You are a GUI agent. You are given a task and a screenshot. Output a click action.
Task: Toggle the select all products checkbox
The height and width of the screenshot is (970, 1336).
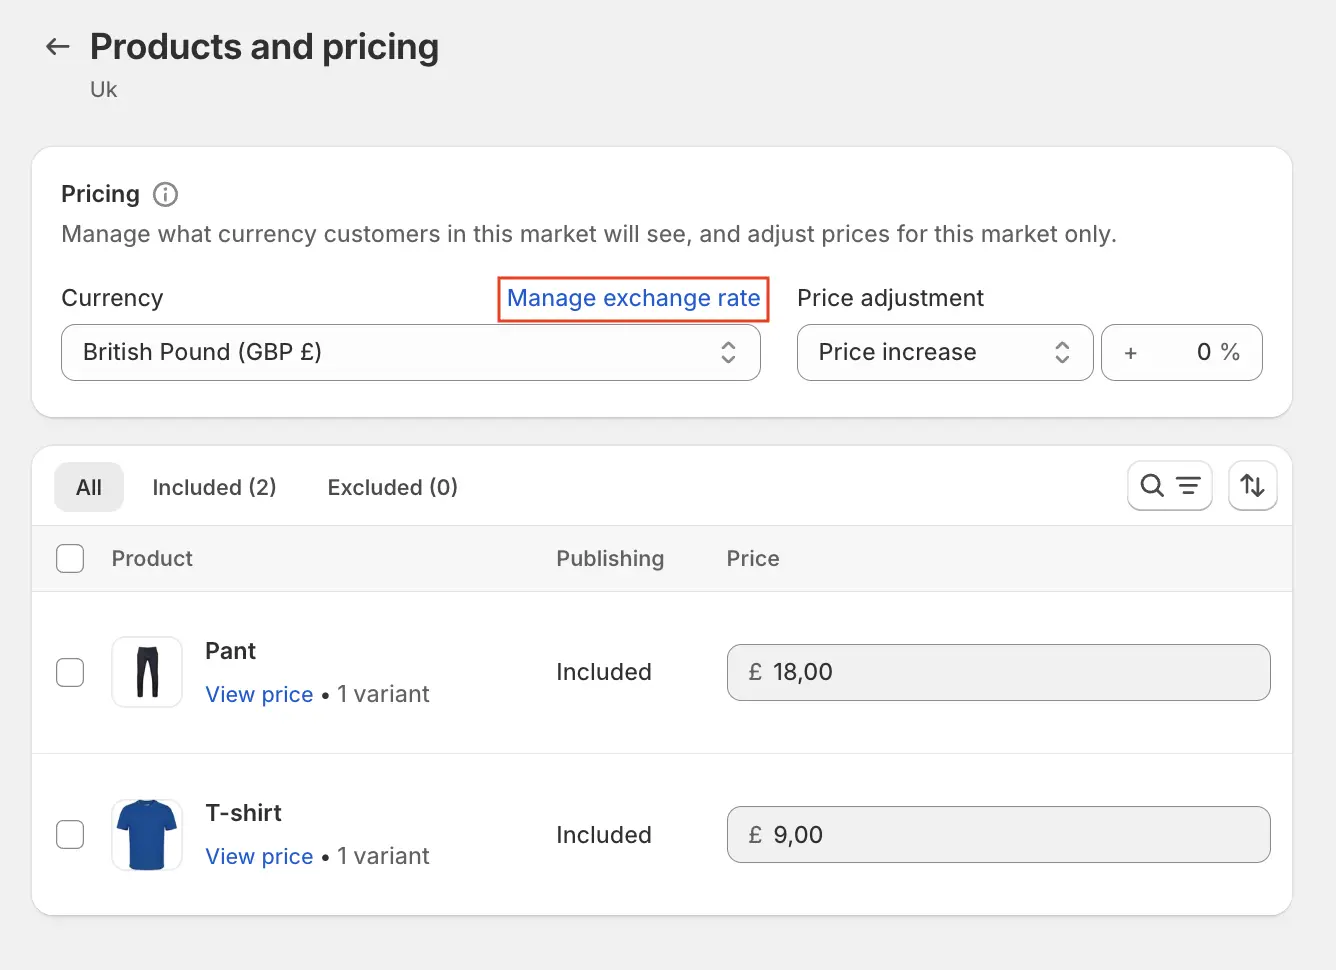pos(70,558)
